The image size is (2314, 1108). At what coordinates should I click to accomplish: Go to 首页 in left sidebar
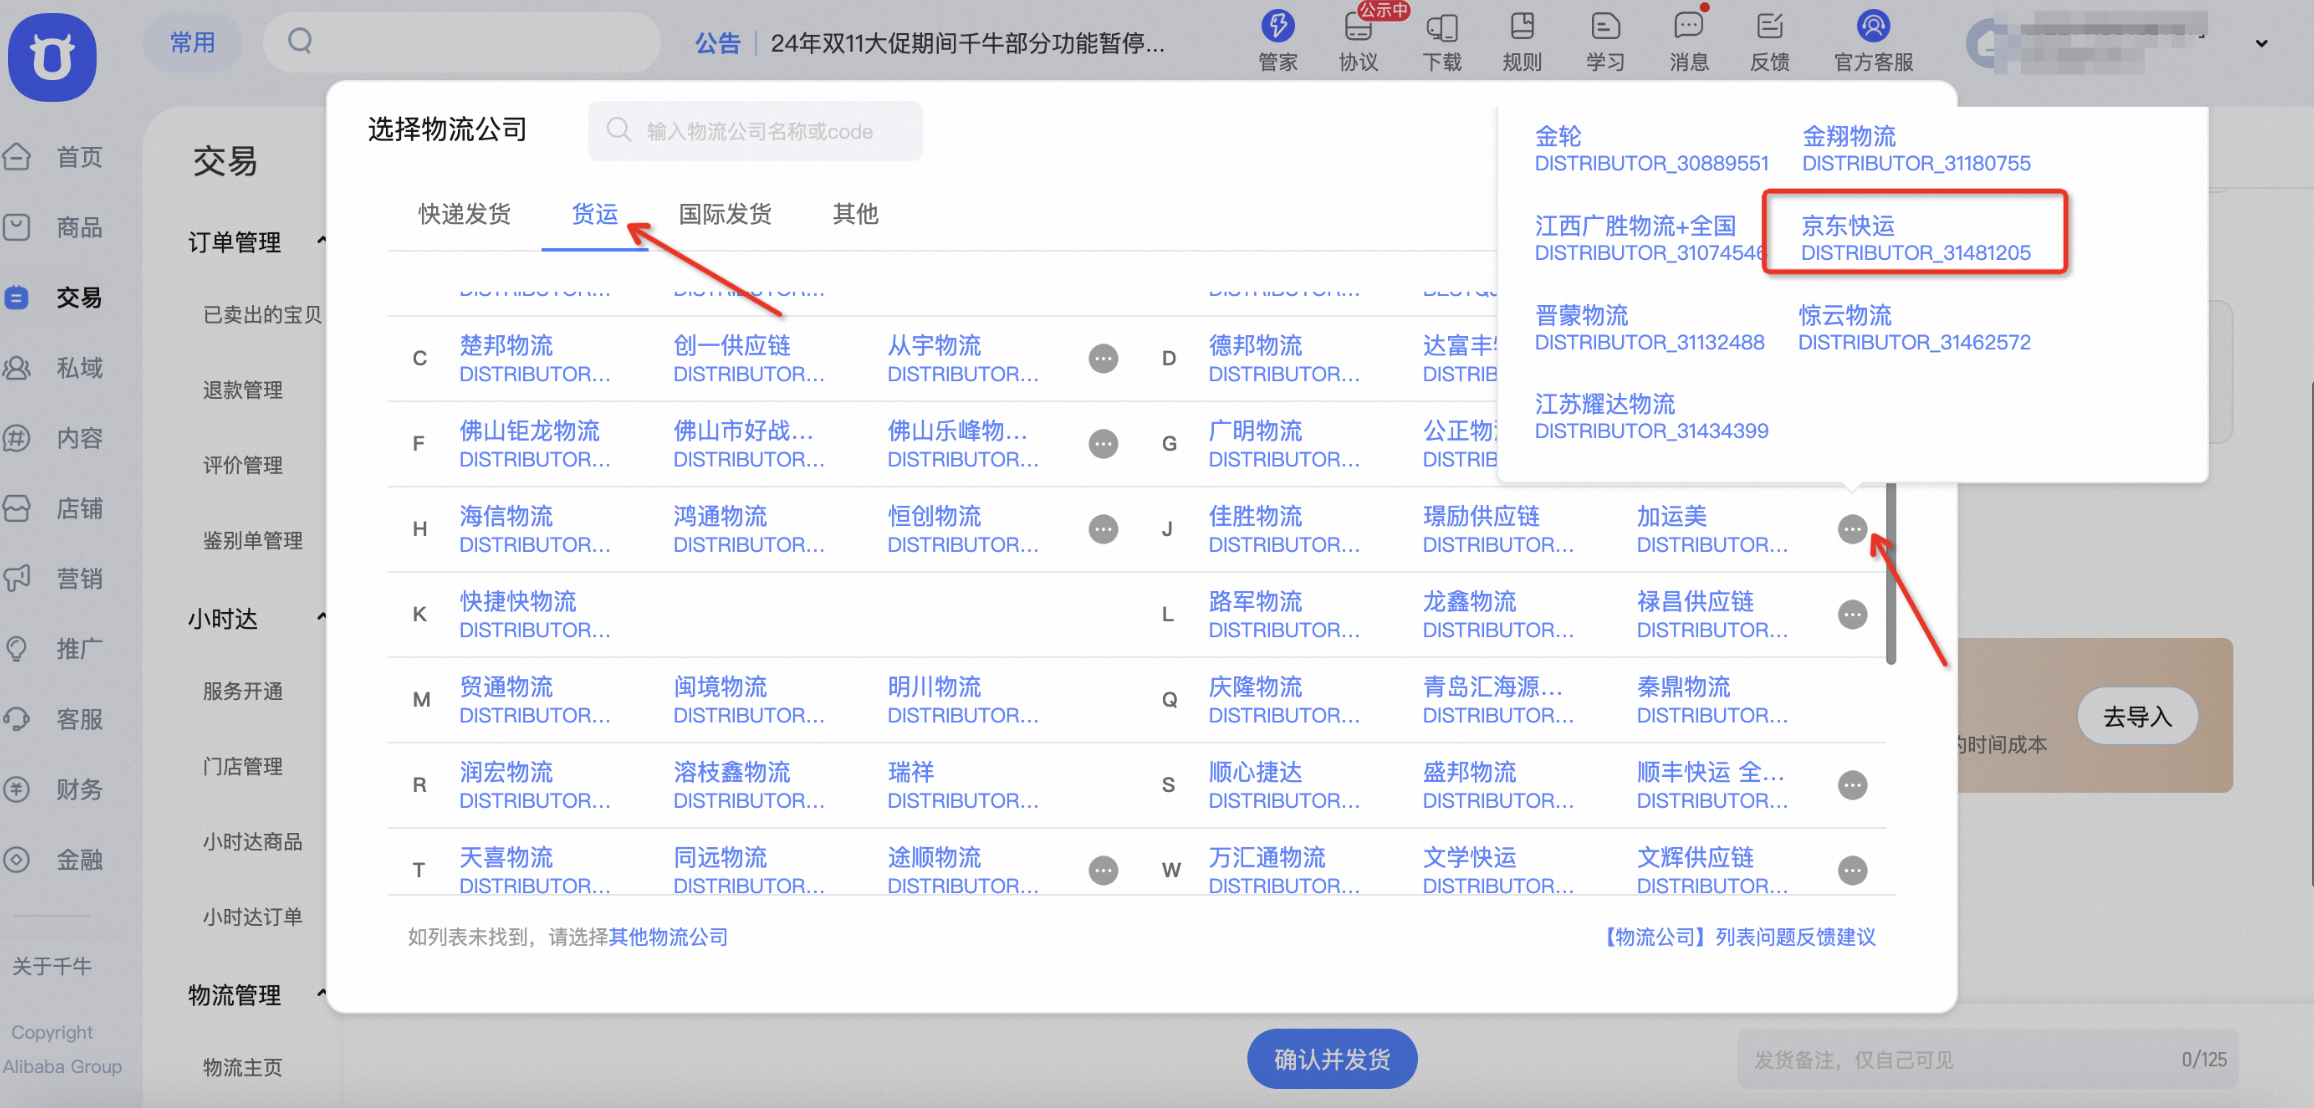click(55, 157)
